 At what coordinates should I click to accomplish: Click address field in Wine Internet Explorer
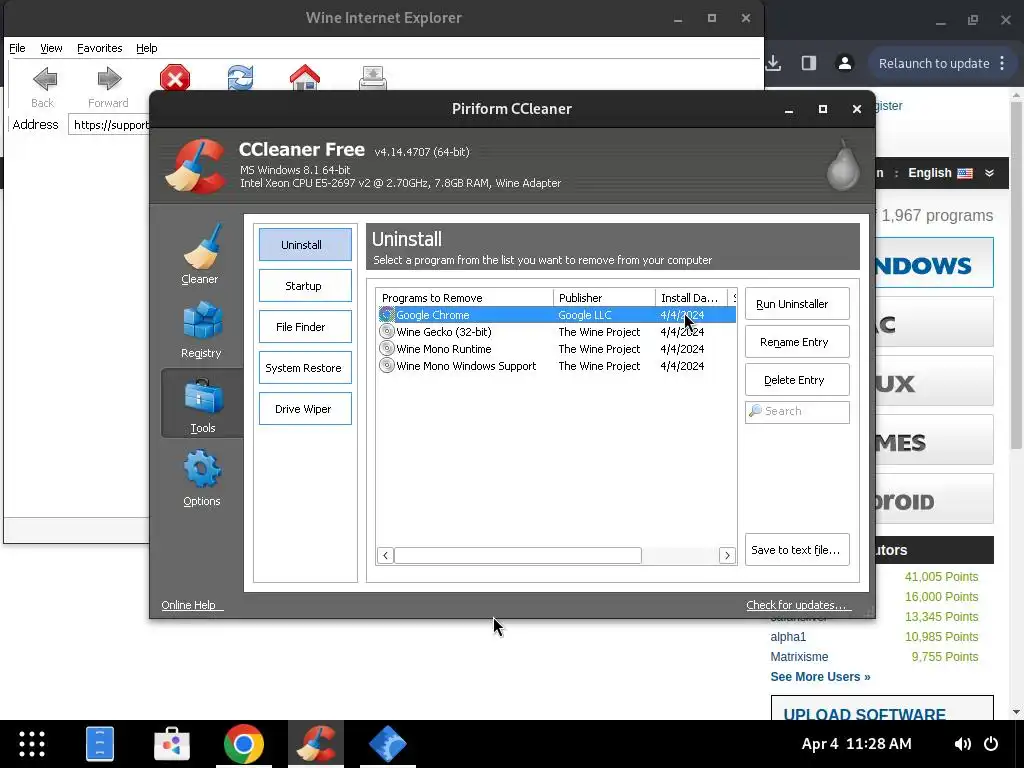(x=111, y=125)
